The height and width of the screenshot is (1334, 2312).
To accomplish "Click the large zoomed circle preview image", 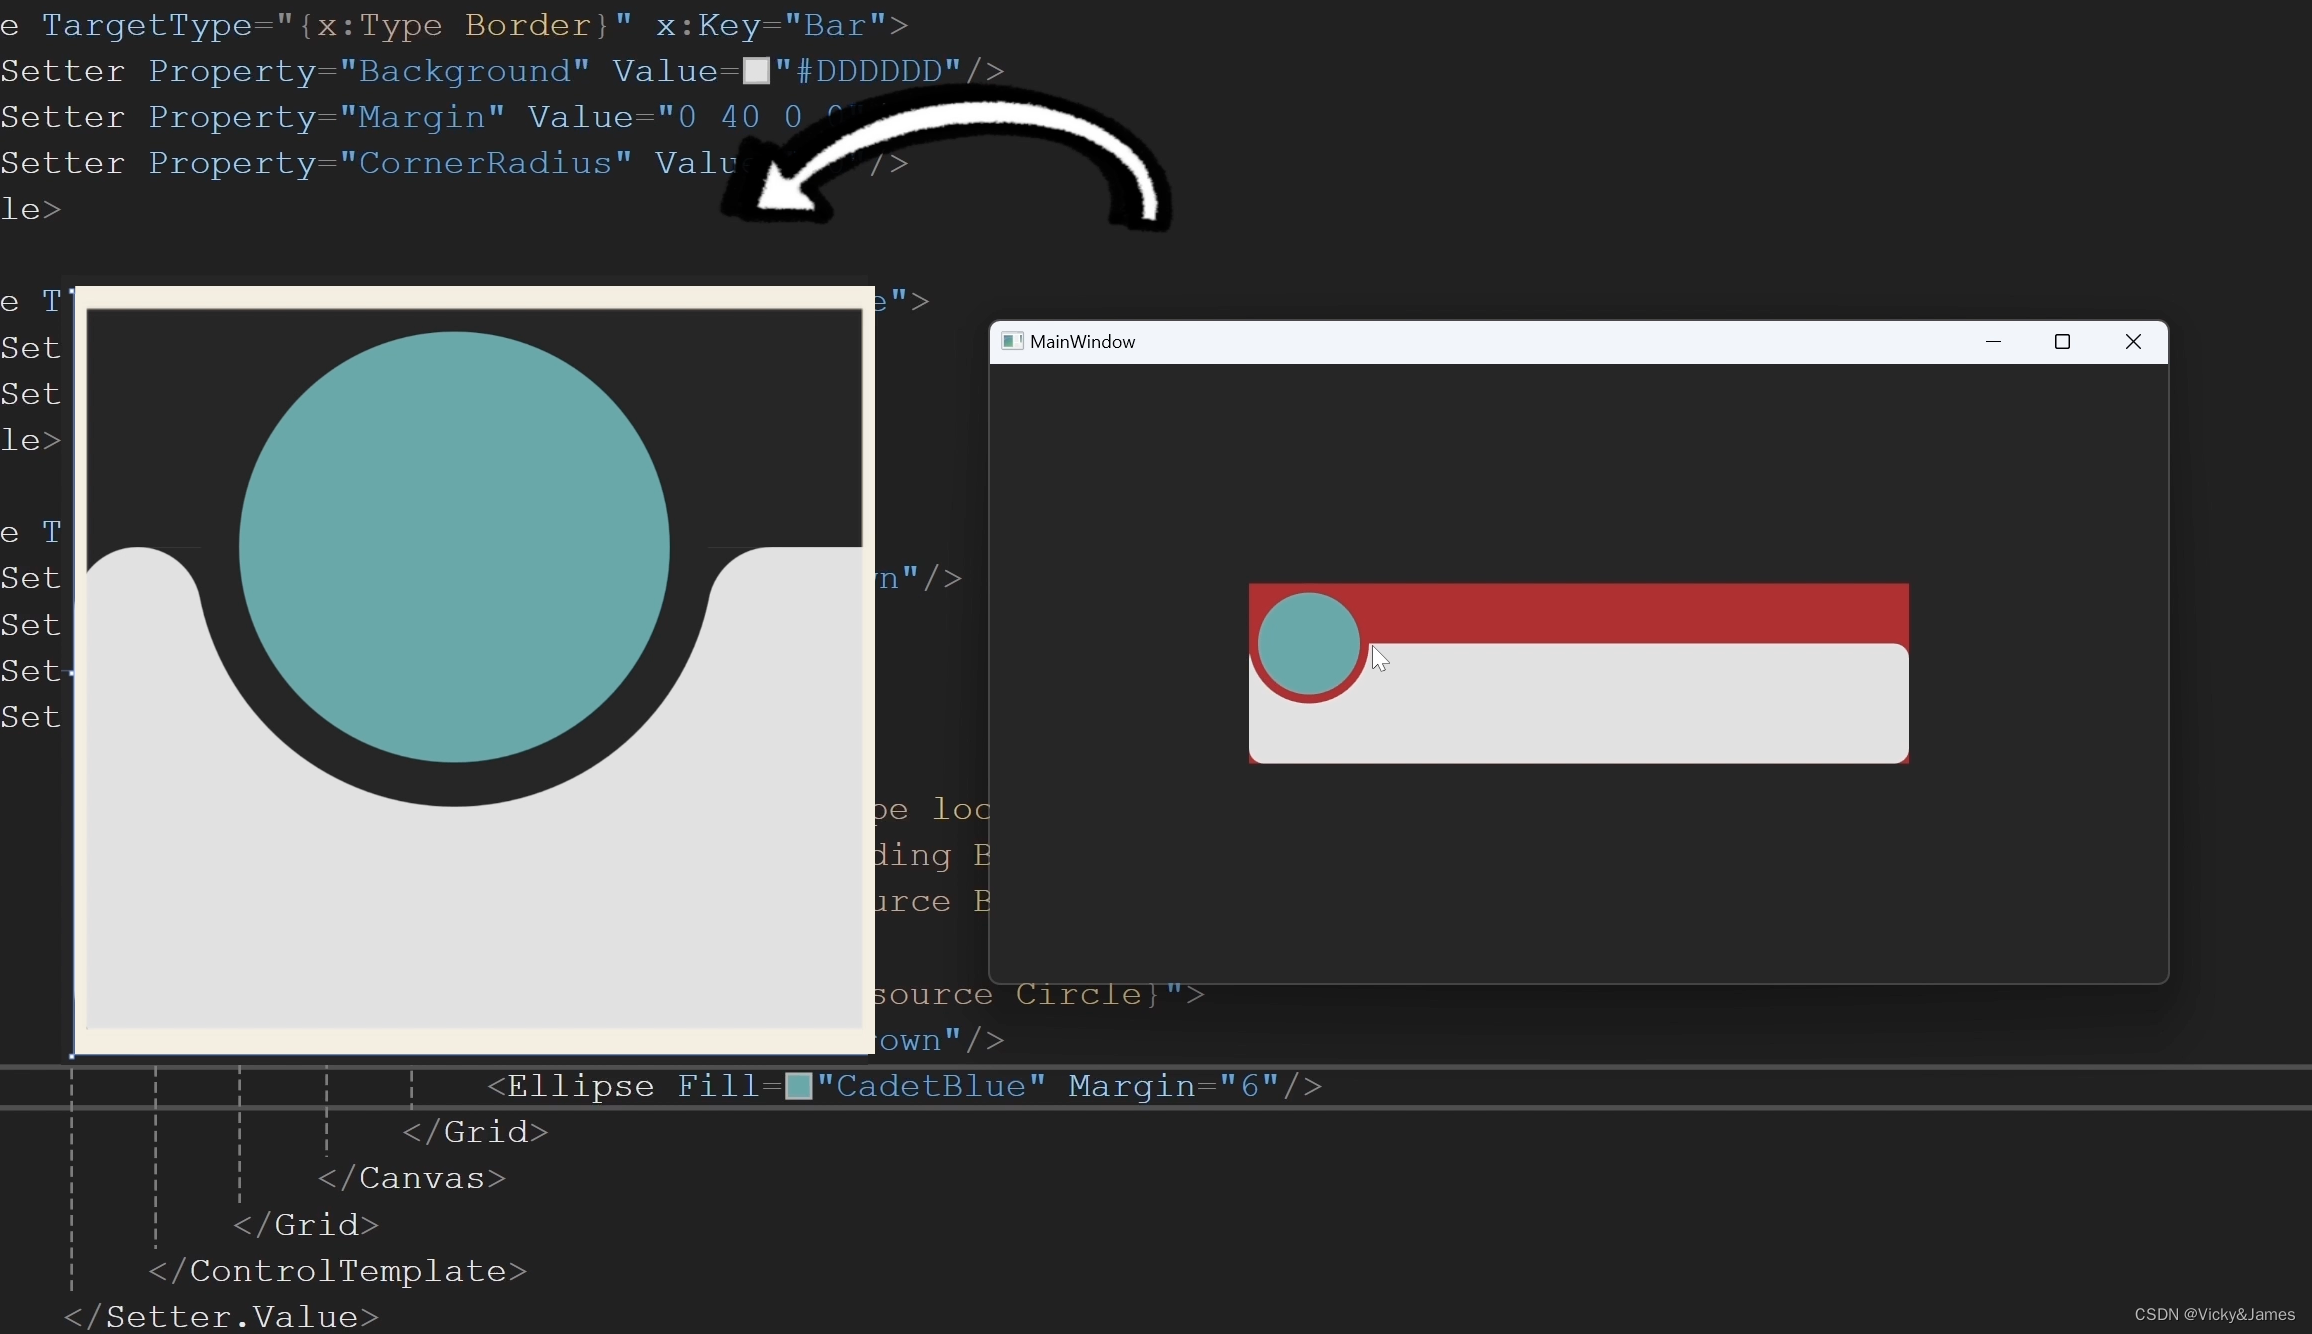I will pos(474,669).
